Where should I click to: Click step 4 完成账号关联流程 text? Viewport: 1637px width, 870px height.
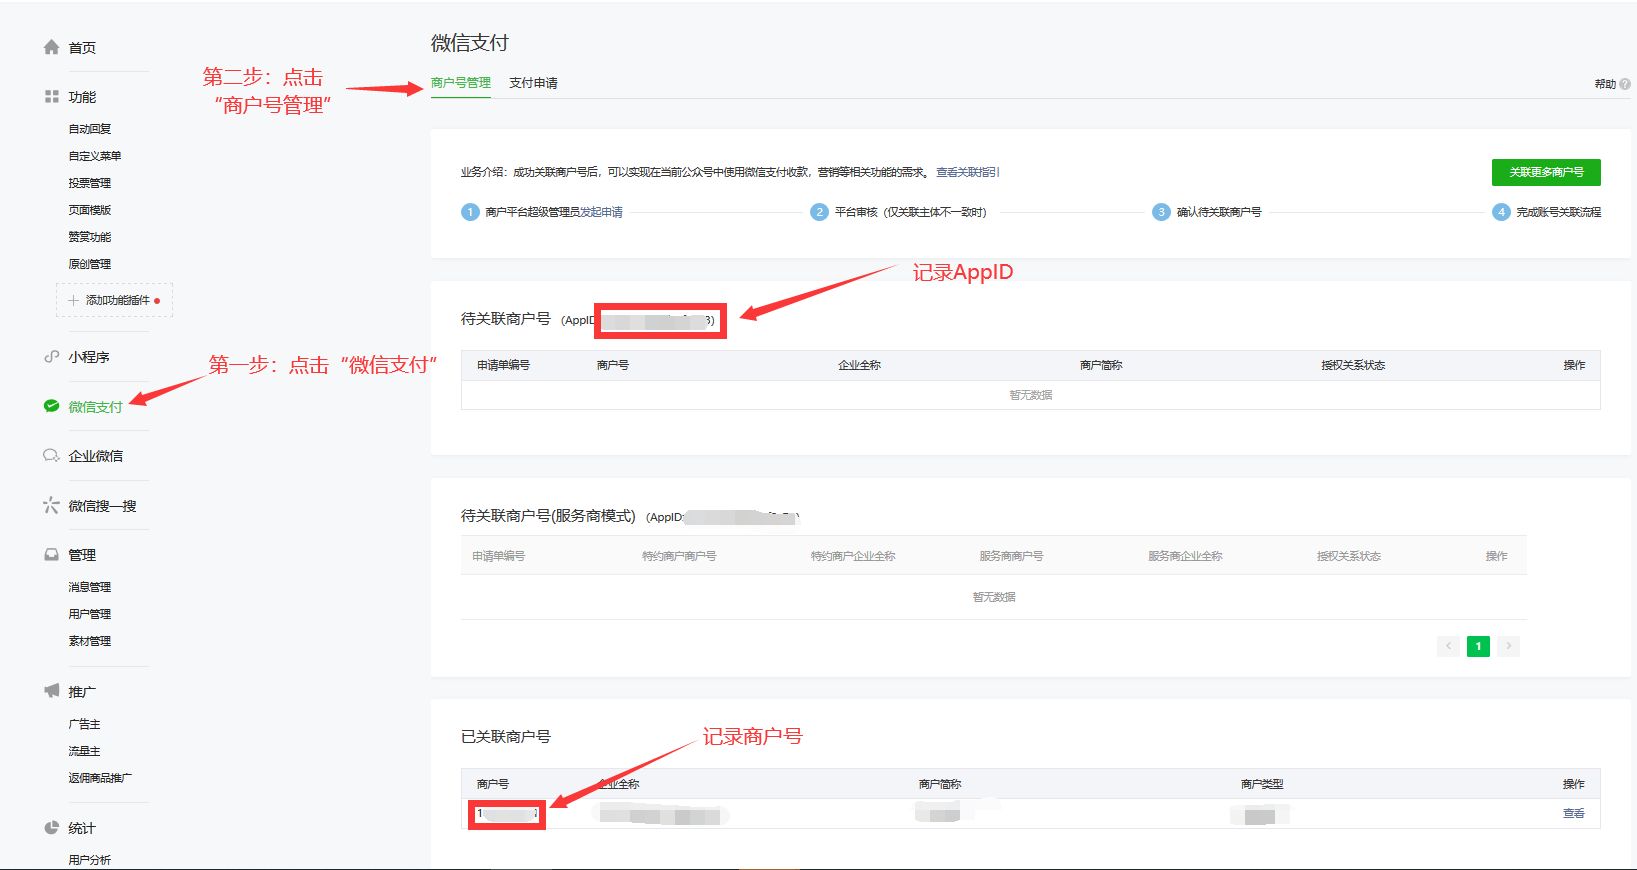point(1559,212)
